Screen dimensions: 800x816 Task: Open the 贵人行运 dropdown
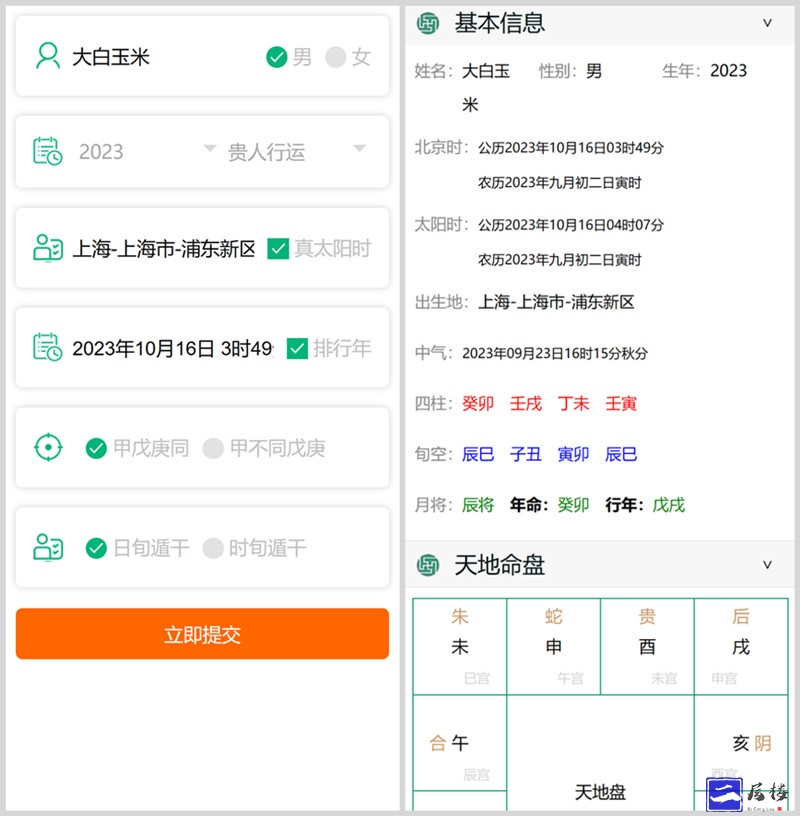click(x=296, y=151)
